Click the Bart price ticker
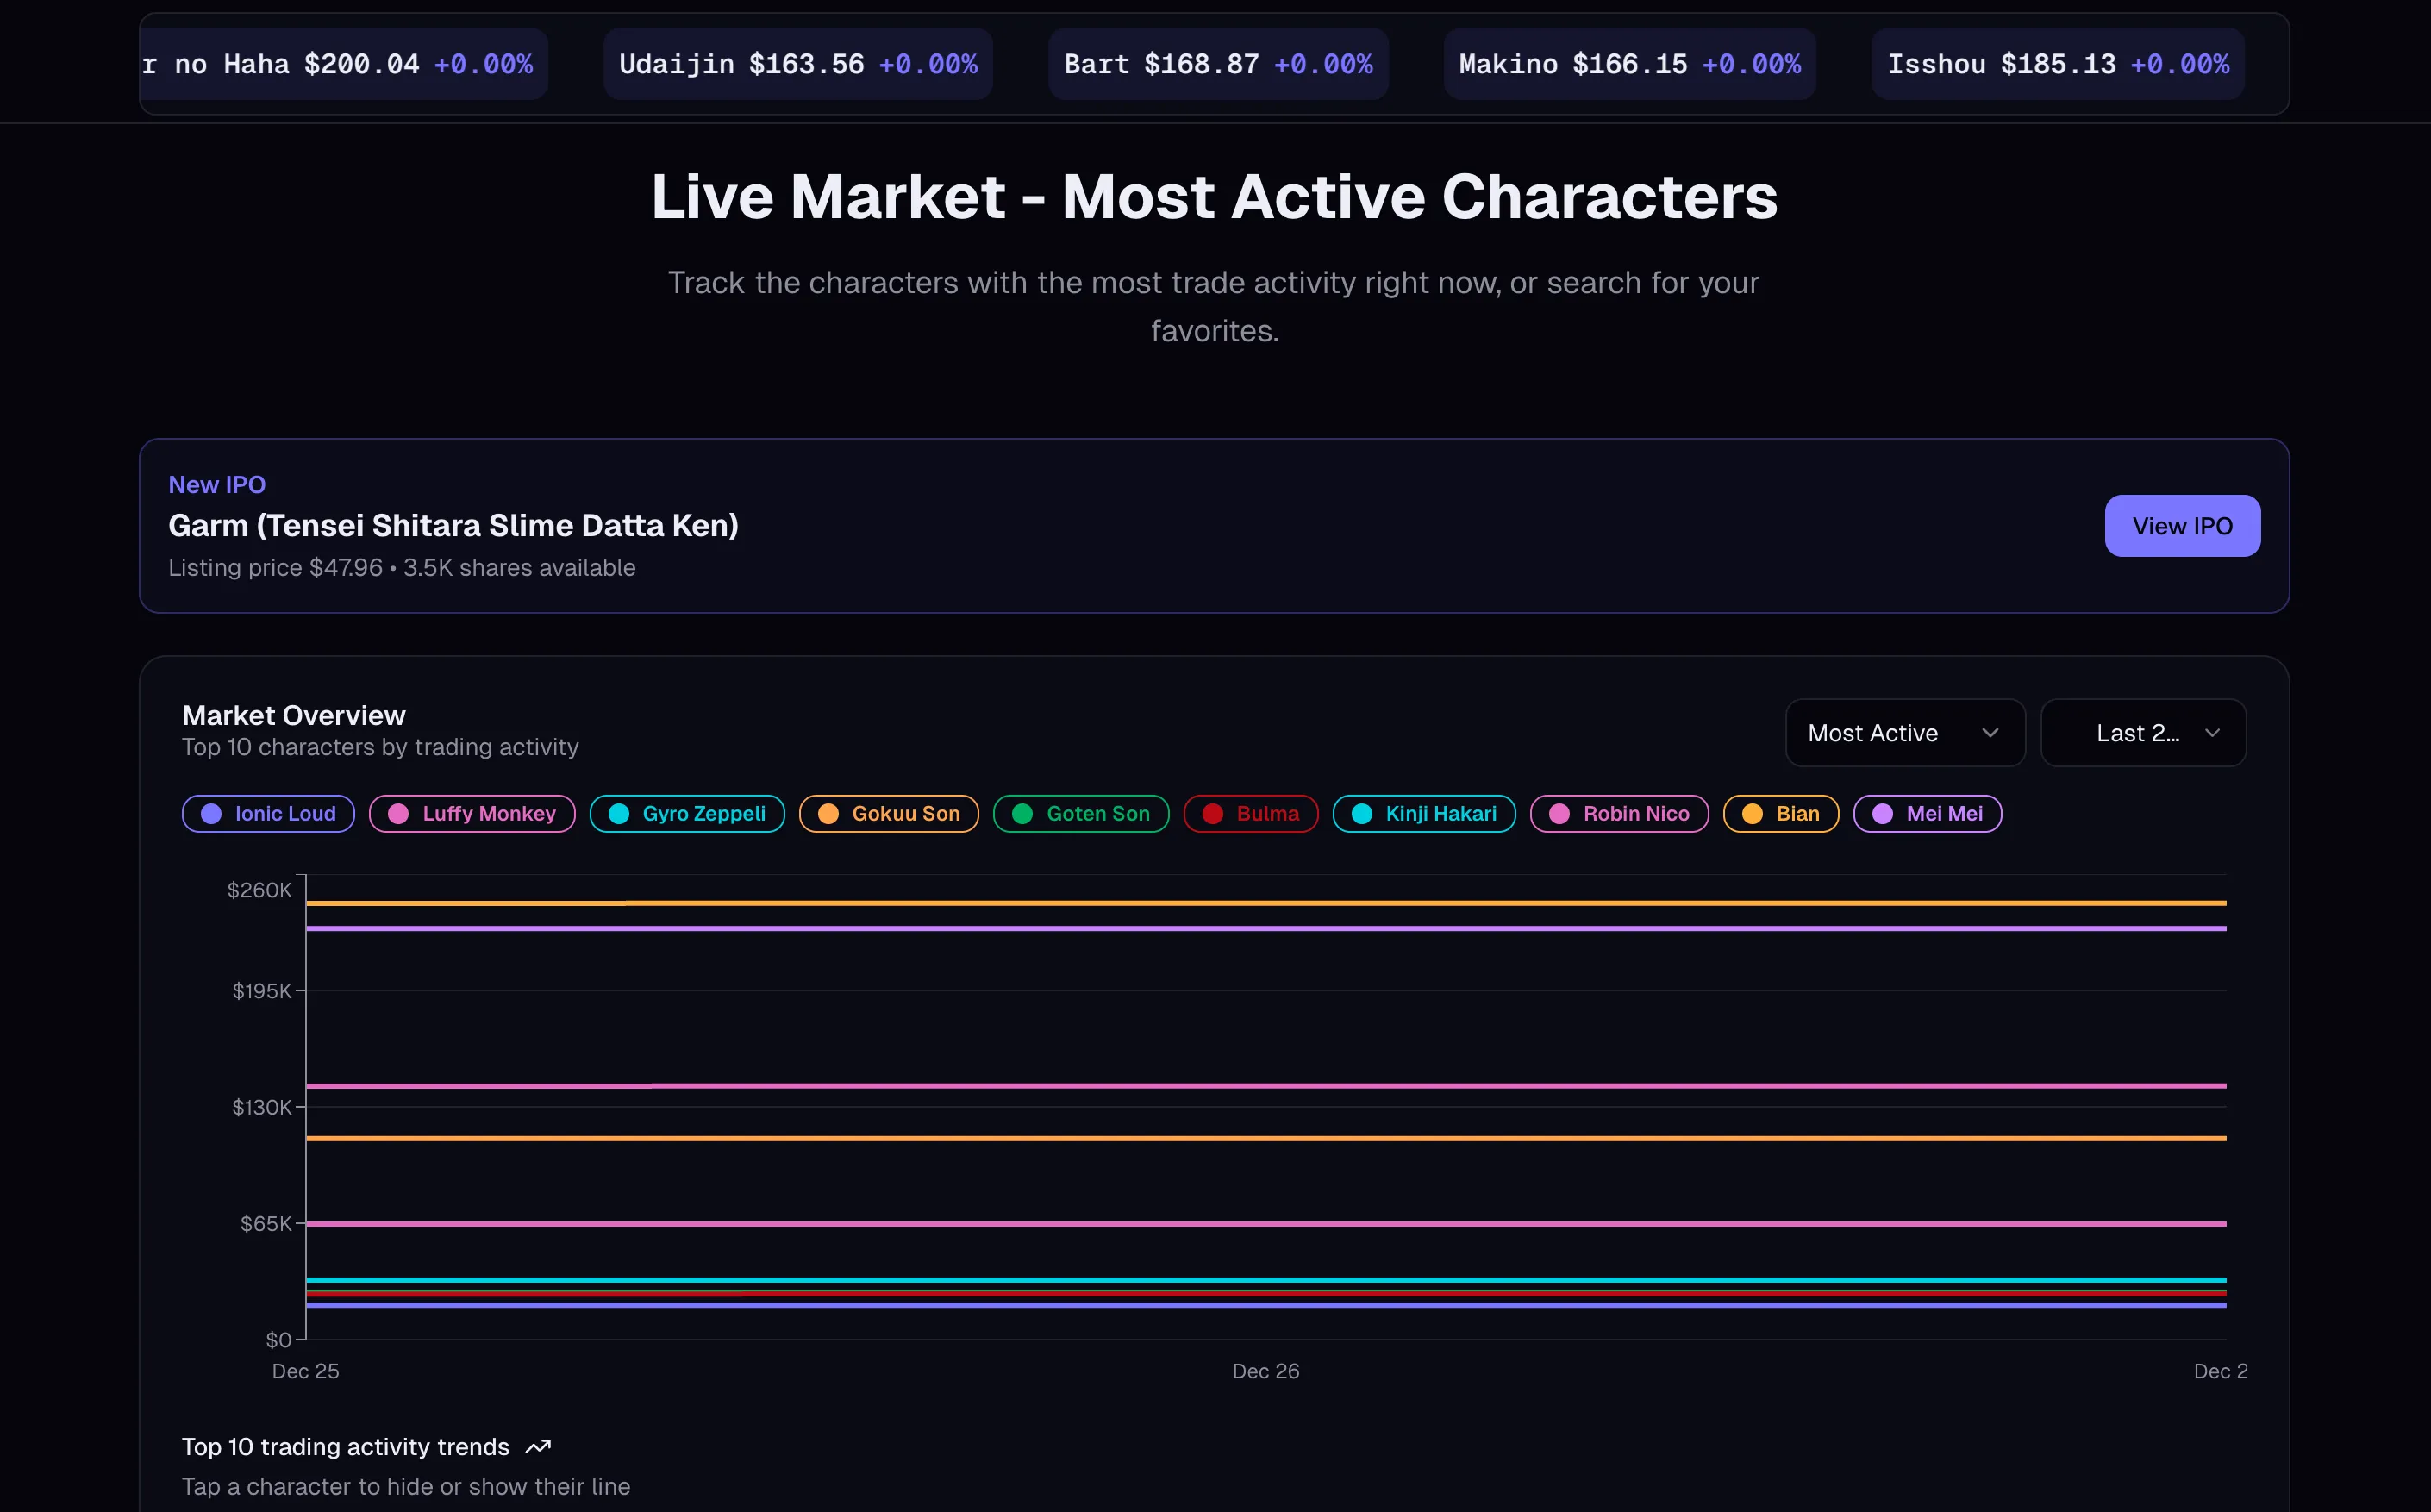Viewport: 2431px width, 1512px height. click(1217, 63)
